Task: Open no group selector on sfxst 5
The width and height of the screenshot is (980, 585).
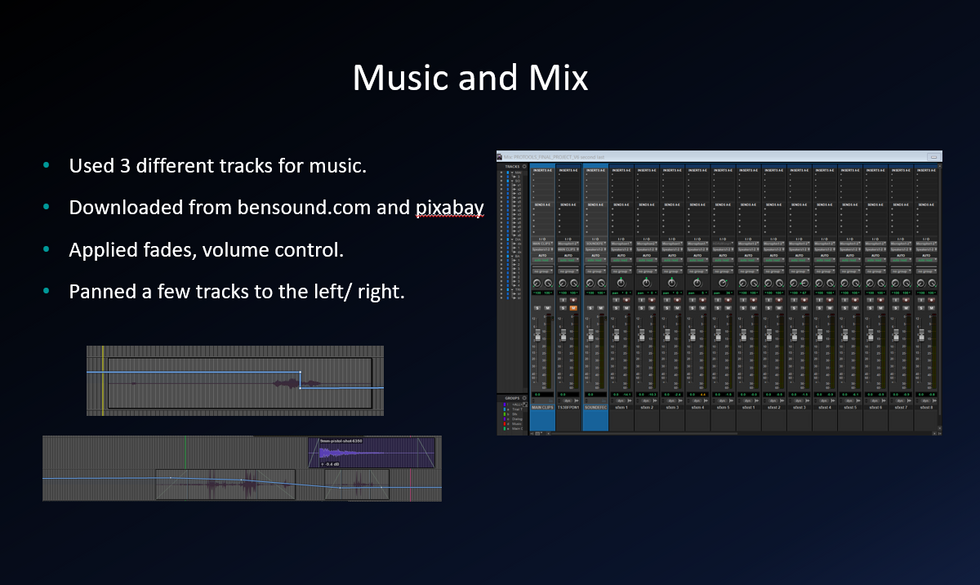Action: [x=850, y=271]
